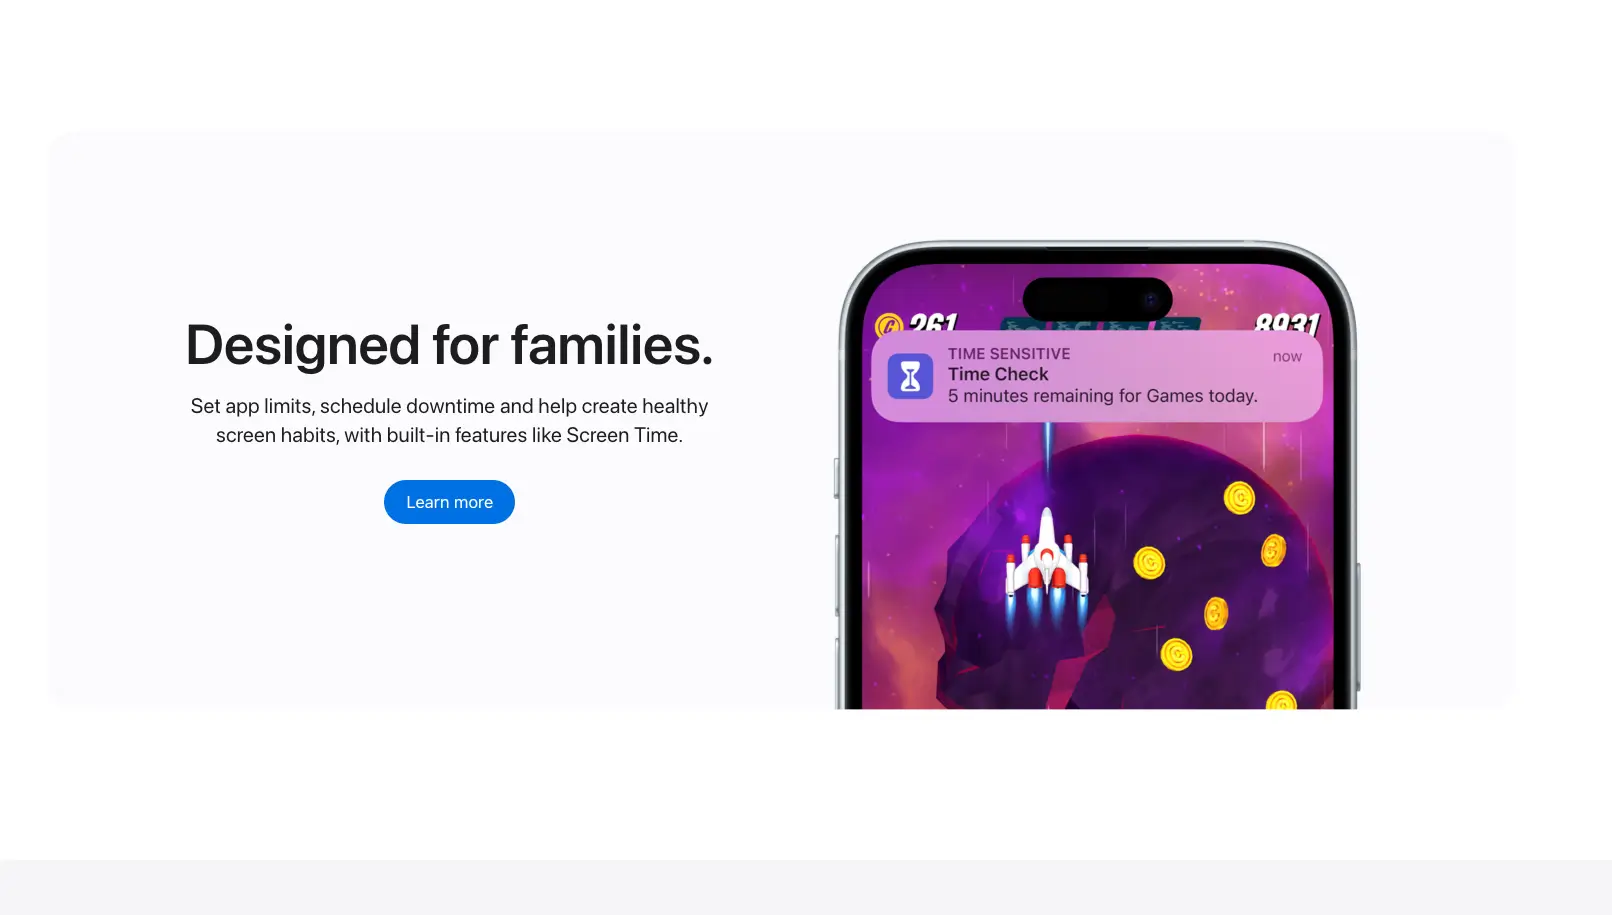
Task: Click the 8931 score display
Action: (x=1287, y=322)
